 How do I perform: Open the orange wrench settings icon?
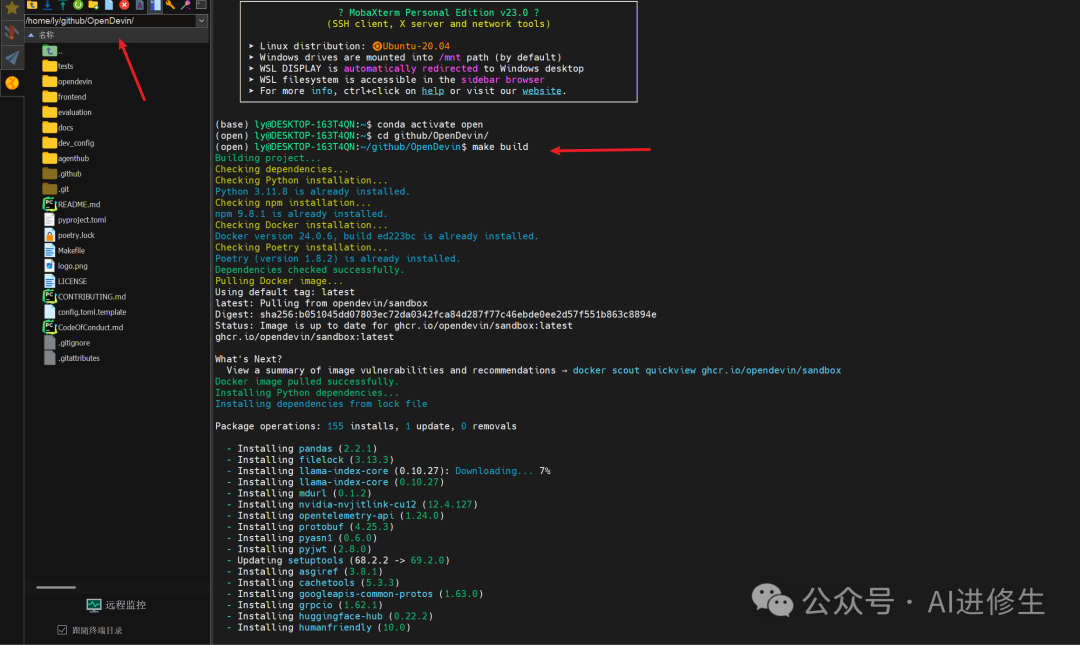tap(170, 5)
